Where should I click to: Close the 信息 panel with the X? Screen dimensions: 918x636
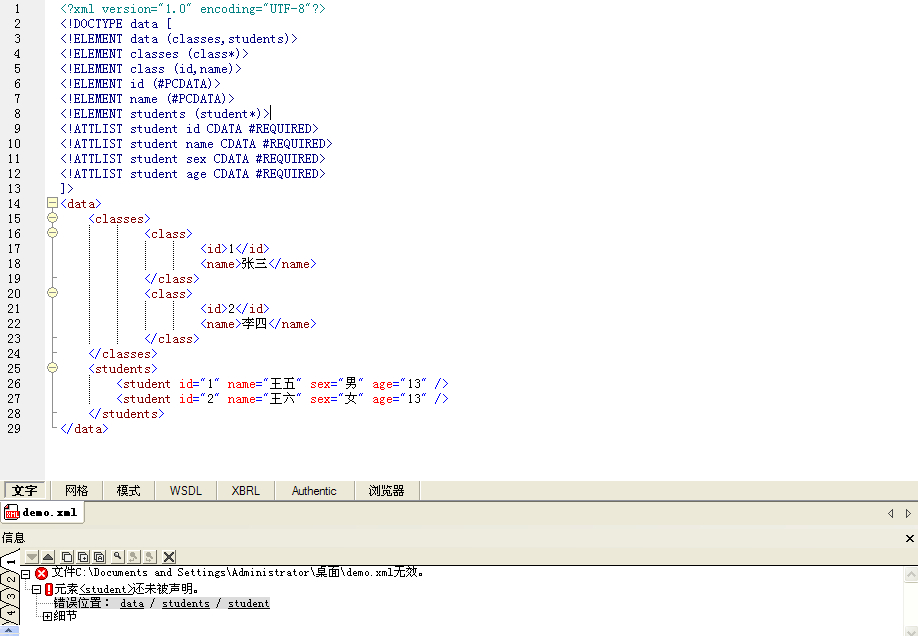910,538
